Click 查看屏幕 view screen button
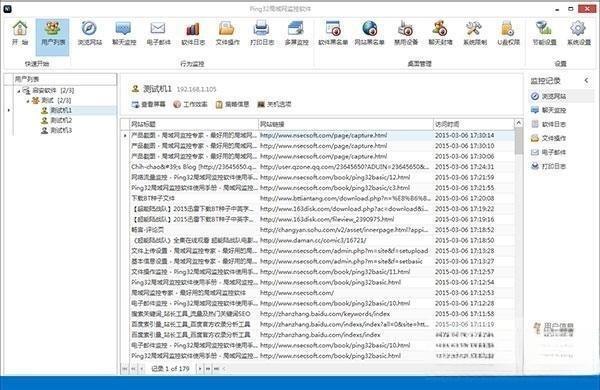Viewport: 600px width, 390px height. coord(148,104)
